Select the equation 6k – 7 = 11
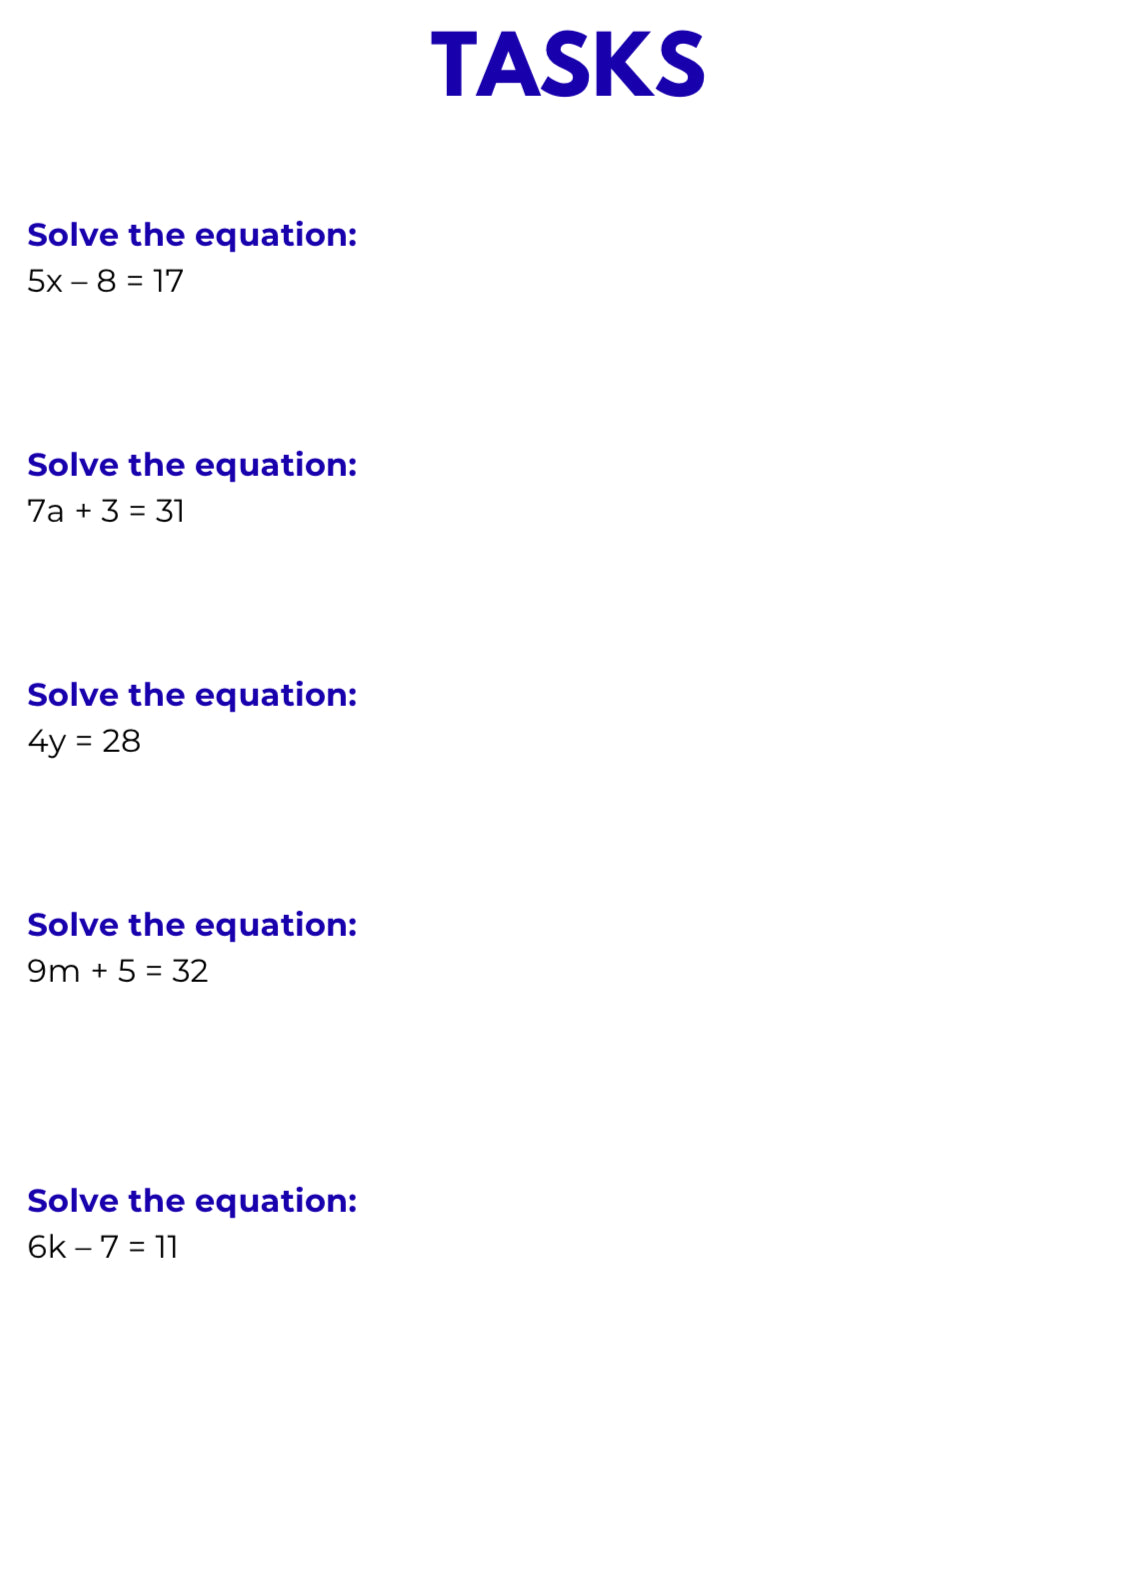The width and height of the screenshot is (1138, 1595). 102,1247
